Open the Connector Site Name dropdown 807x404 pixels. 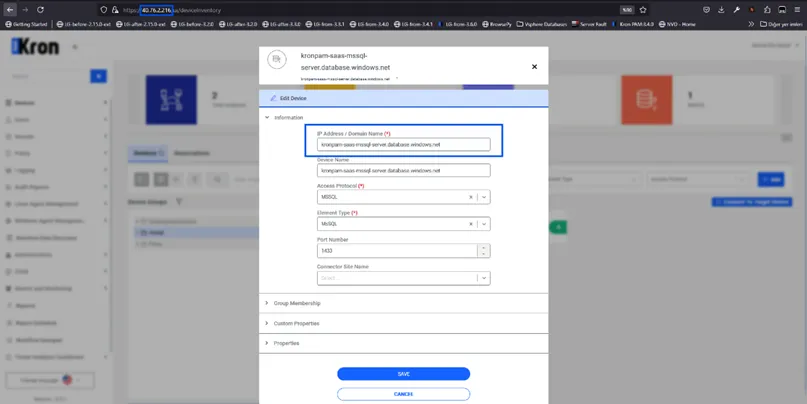[x=484, y=278]
